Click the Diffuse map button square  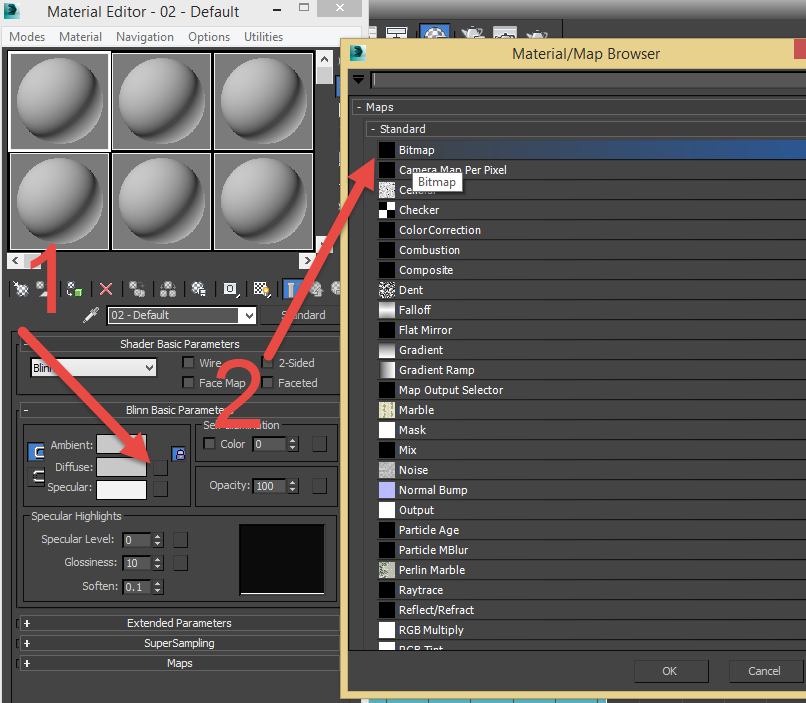(x=160, y=468)
